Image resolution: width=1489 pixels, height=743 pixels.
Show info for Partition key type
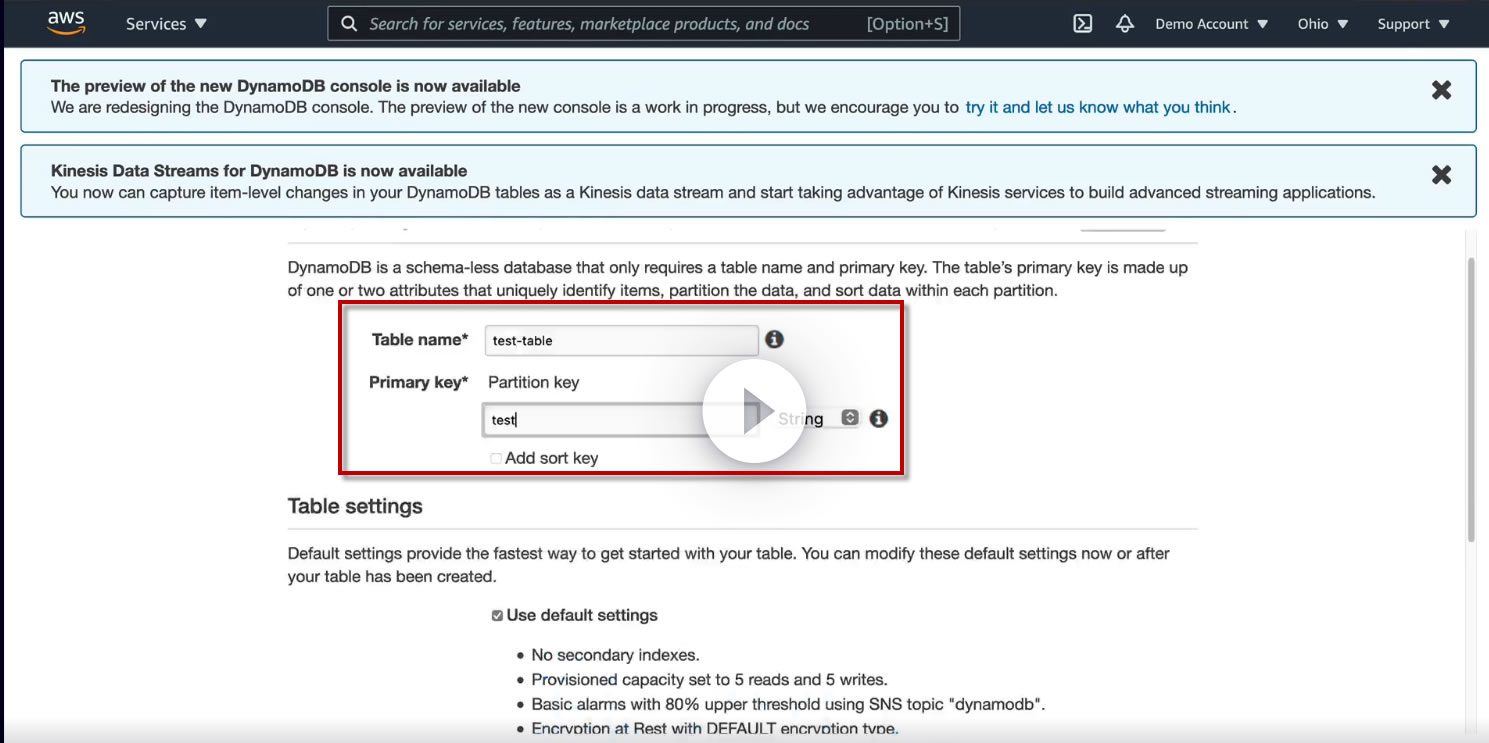pos(878,418)
